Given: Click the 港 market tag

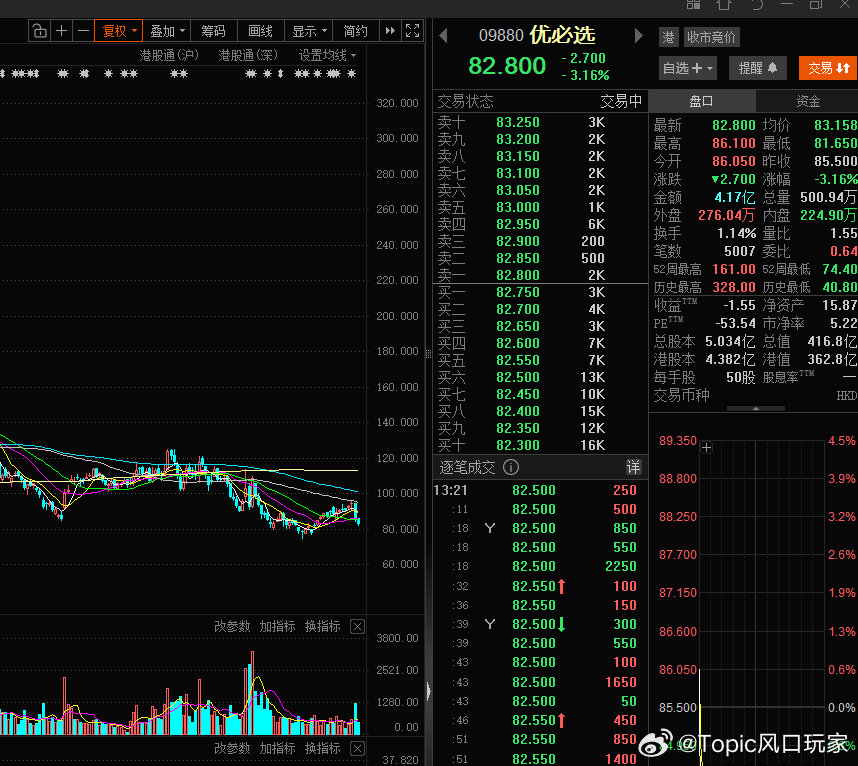Looking at the screenshot, I should [x=669, y=37].
